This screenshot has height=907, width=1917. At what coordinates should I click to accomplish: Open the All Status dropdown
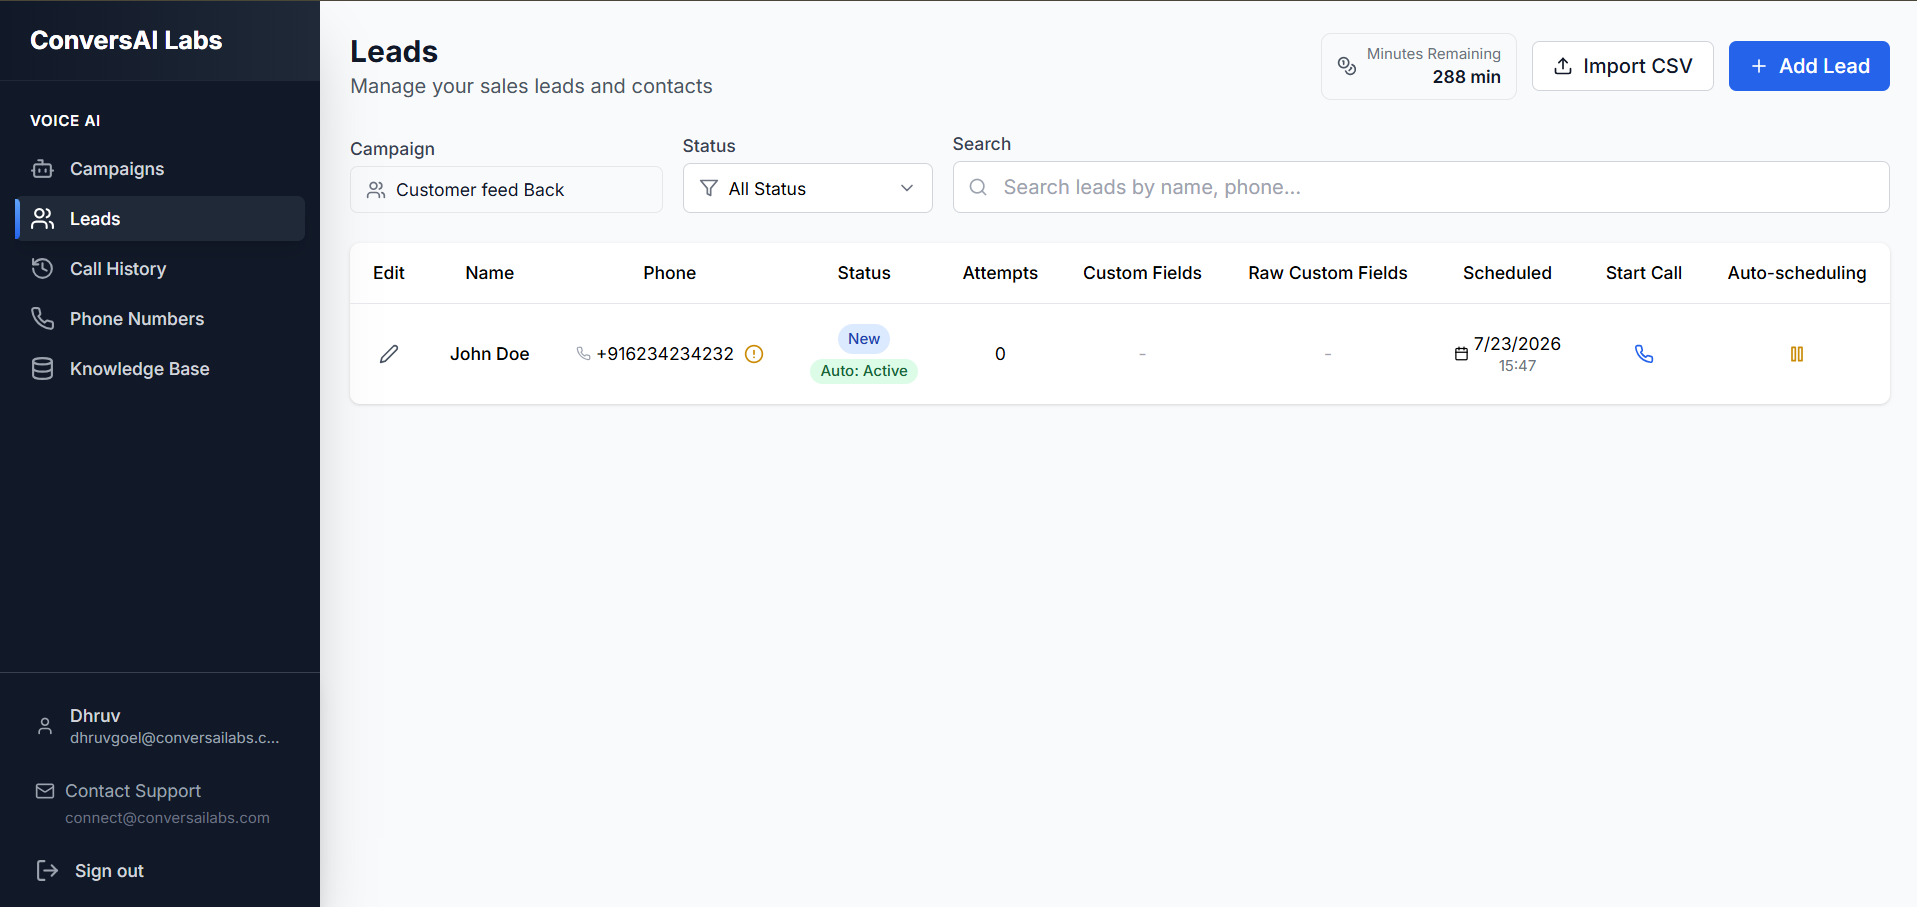coord(807,188)
